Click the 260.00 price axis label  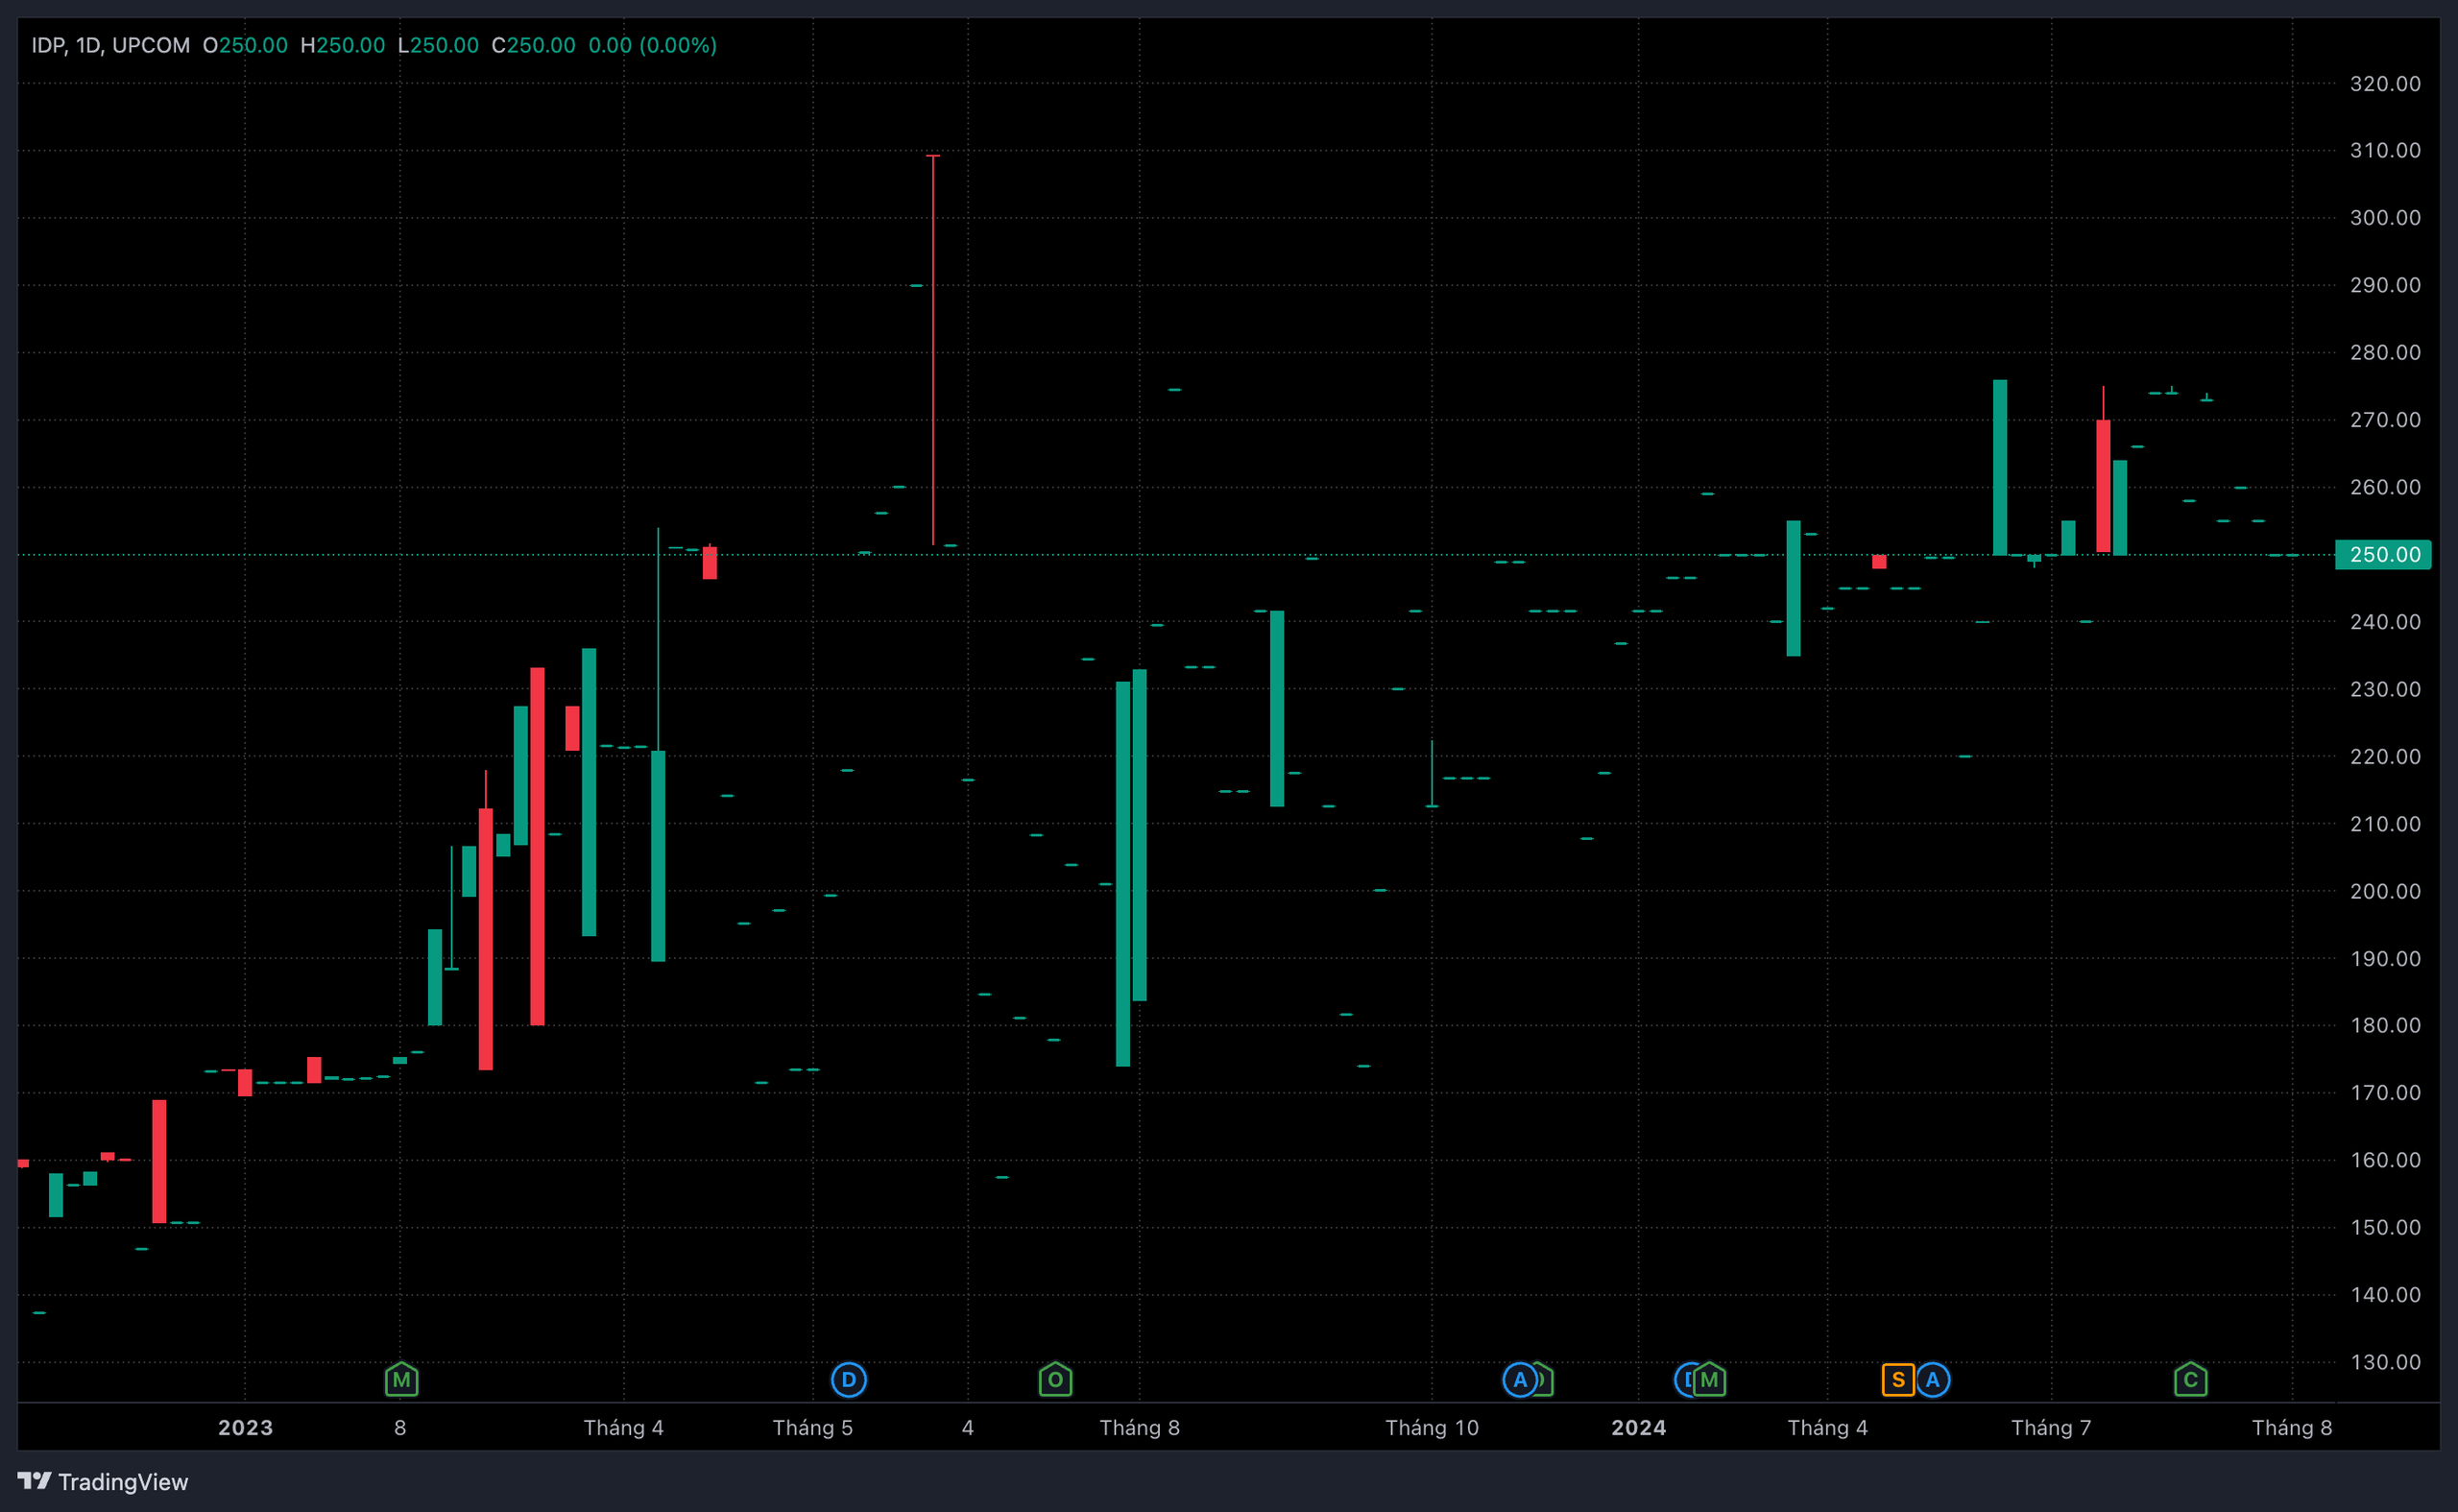(2385, 487)
